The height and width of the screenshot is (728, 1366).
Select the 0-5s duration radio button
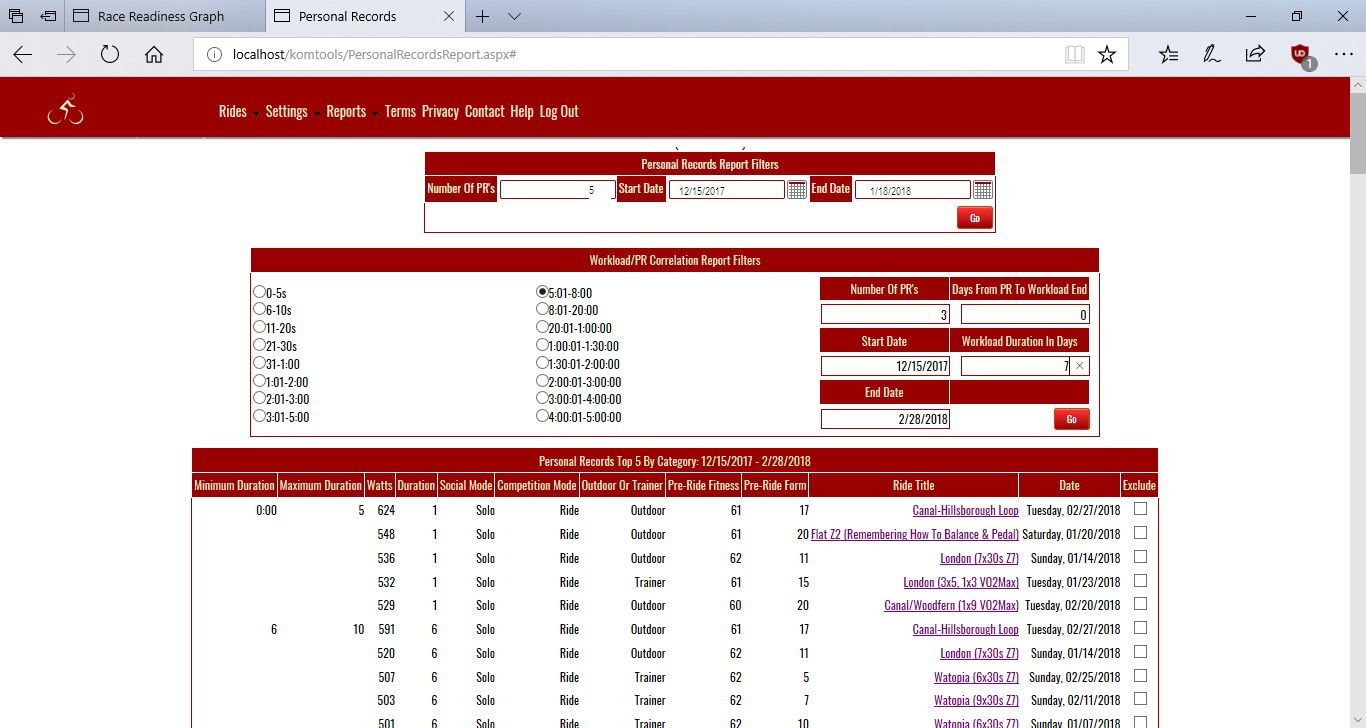click(x=260, y=292)
